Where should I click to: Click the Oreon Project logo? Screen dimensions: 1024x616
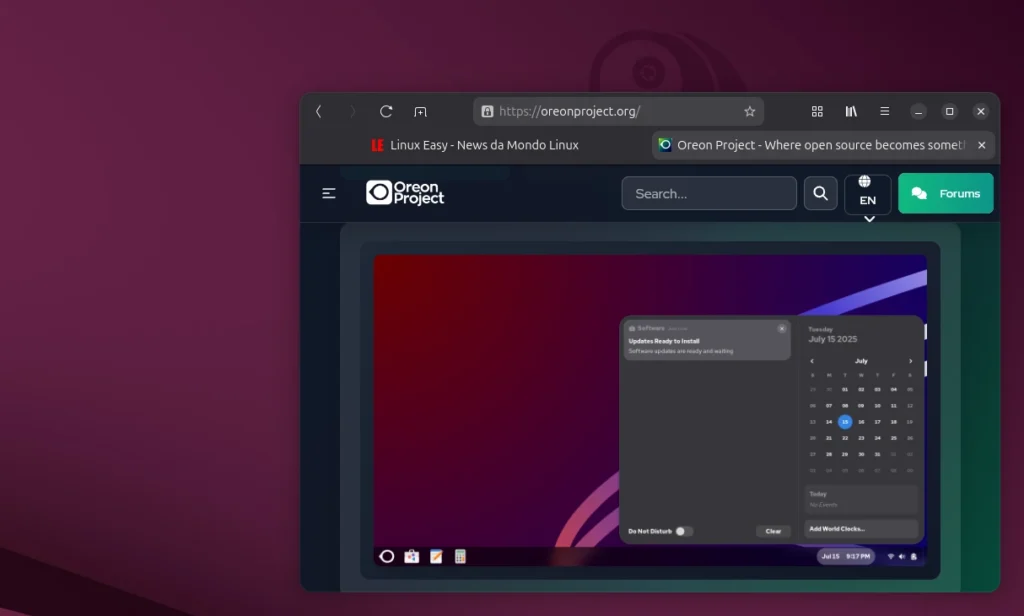[x=405, y=193]
